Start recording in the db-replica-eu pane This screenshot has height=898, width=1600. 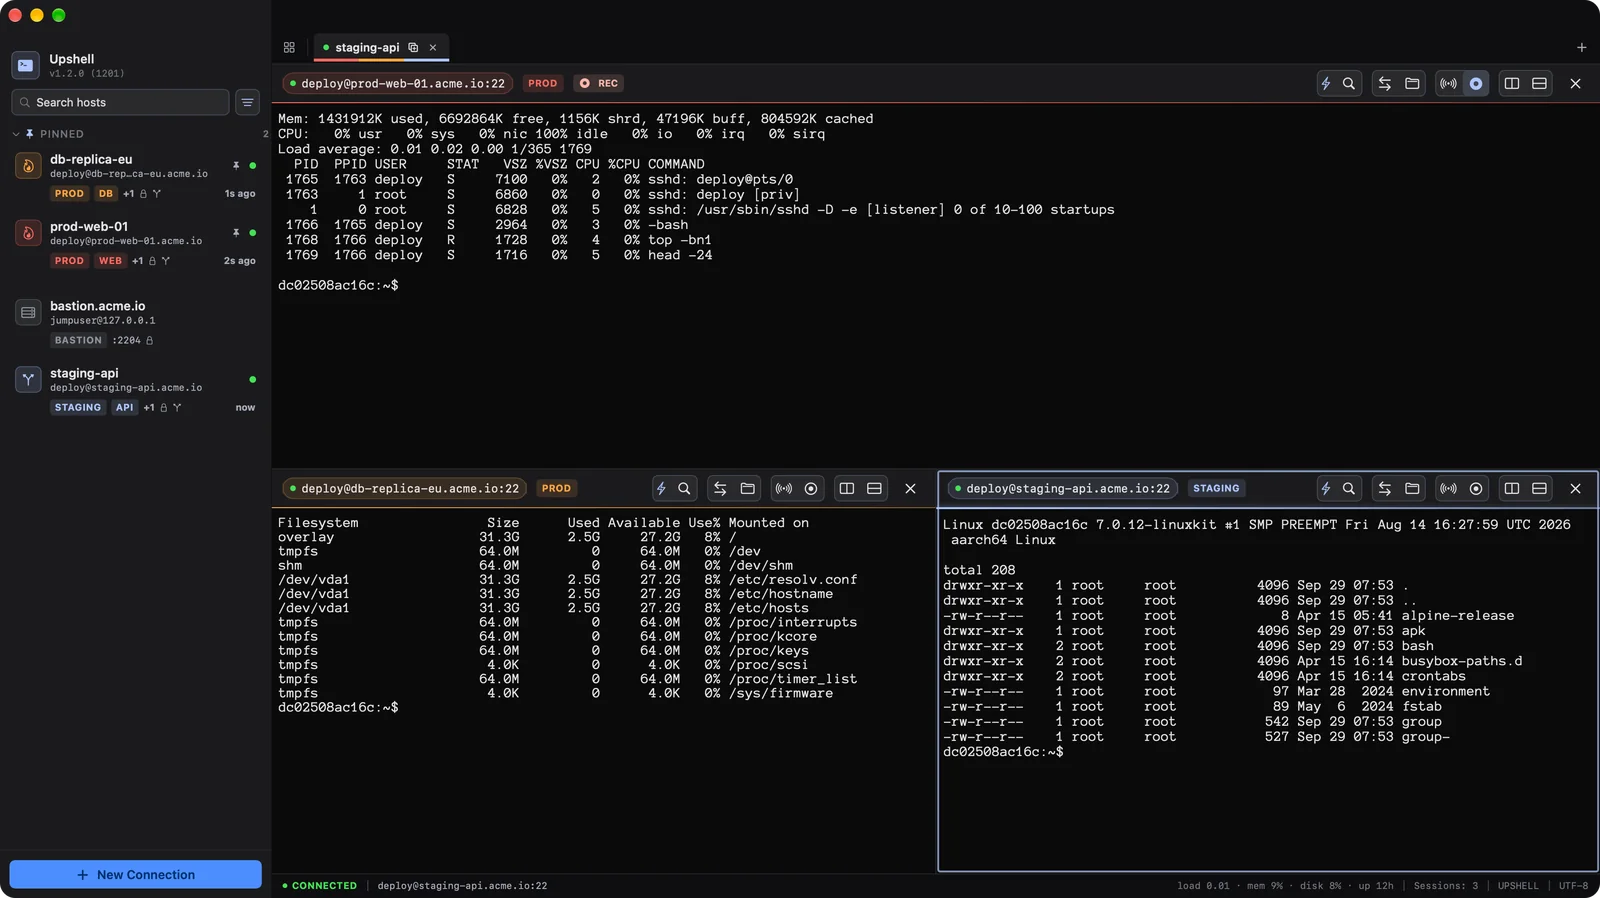(x=811, y=489)
